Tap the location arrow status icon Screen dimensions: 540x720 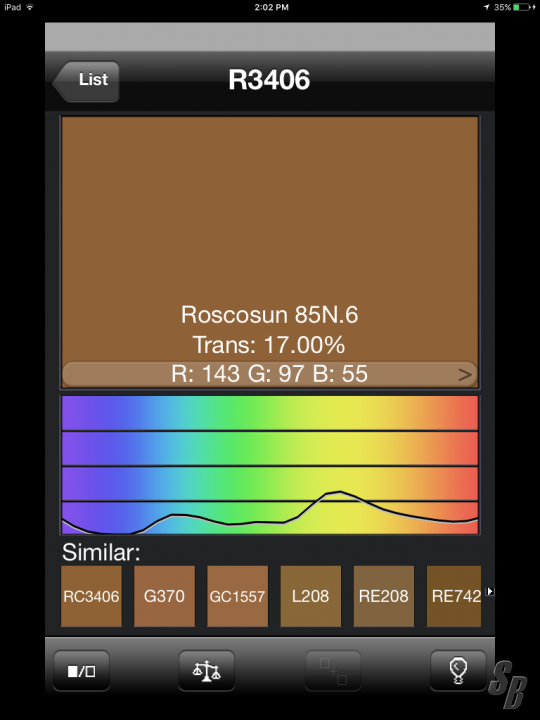click(x=486, y=7)
